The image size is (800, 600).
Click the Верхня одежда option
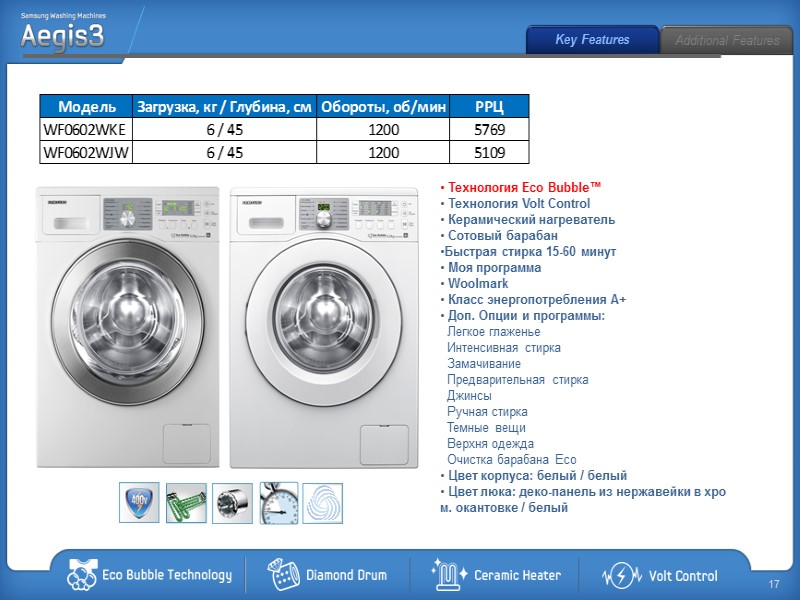point(490,444)
